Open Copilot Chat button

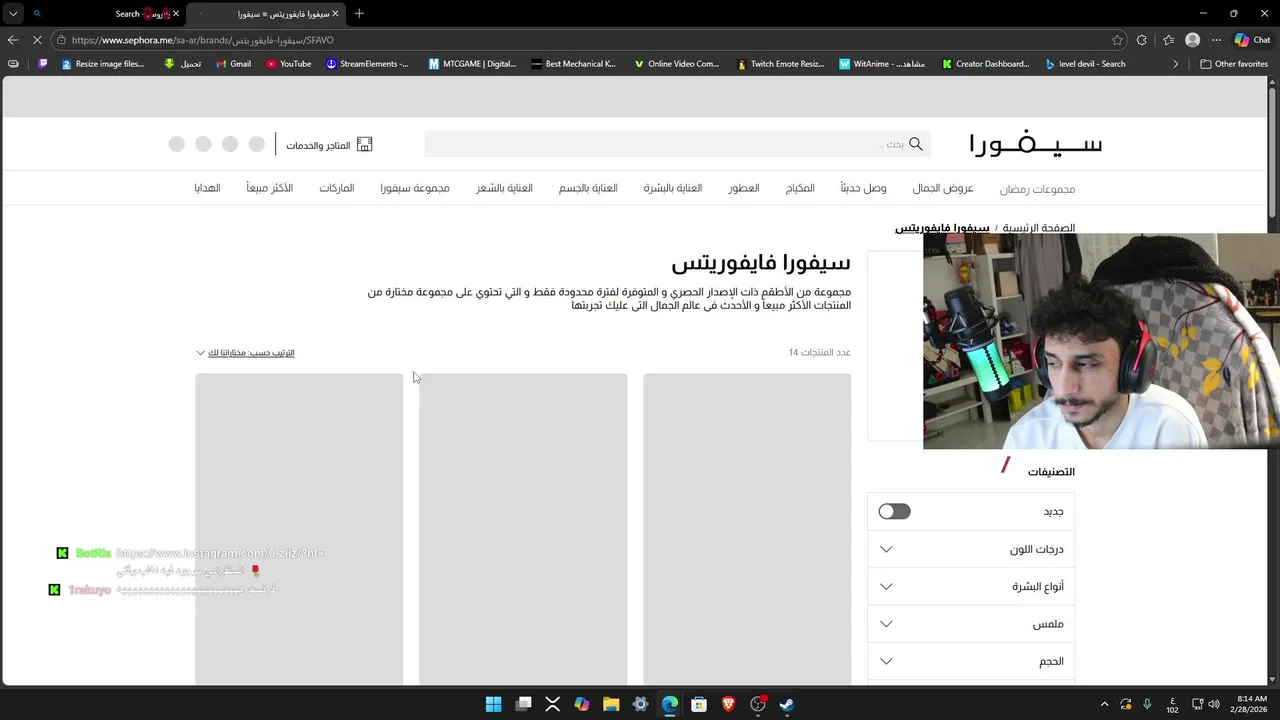1252,40
